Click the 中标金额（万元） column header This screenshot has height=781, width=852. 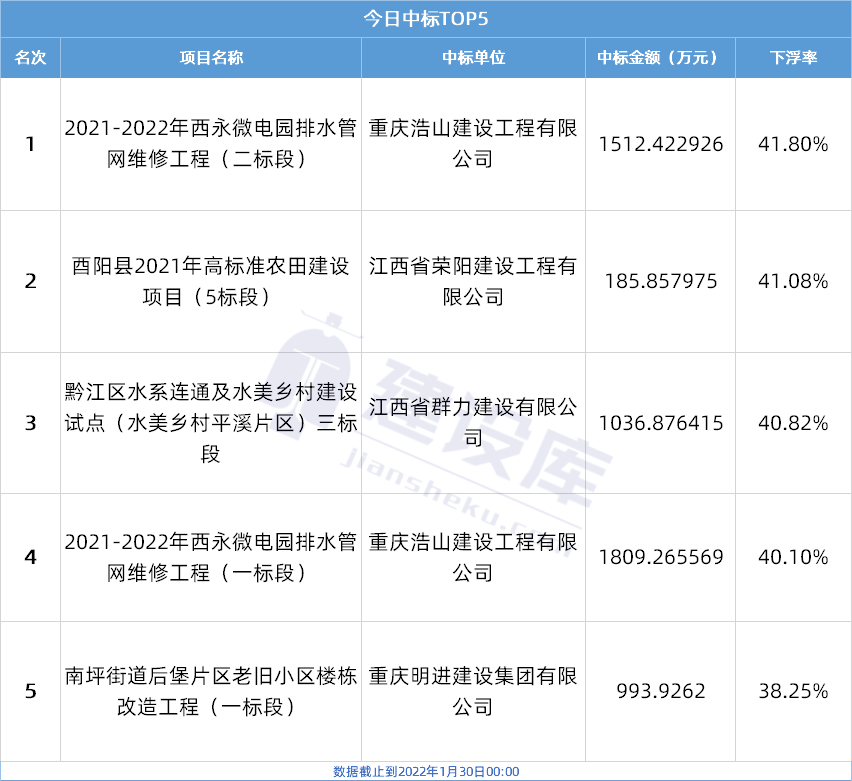pyautogui.click(x=659, y=58)
